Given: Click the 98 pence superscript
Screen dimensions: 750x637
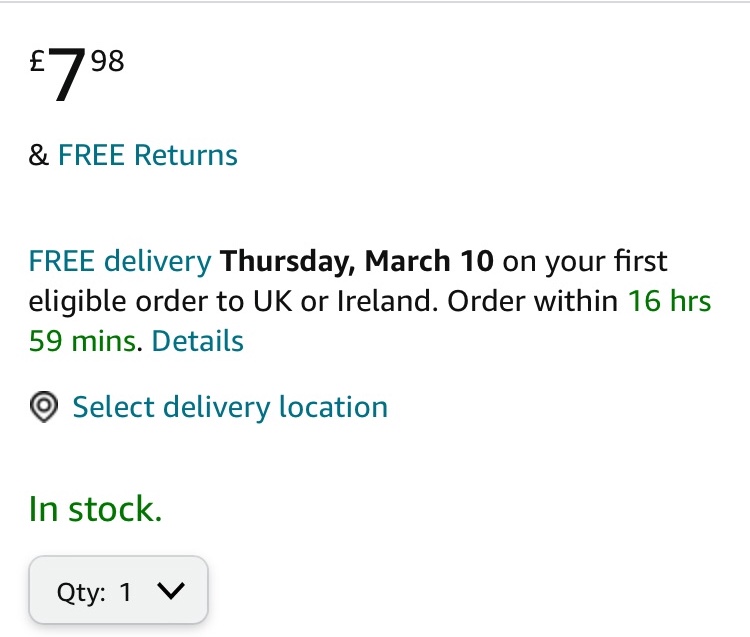Looking at the screenshot, I should coord(107,62).
